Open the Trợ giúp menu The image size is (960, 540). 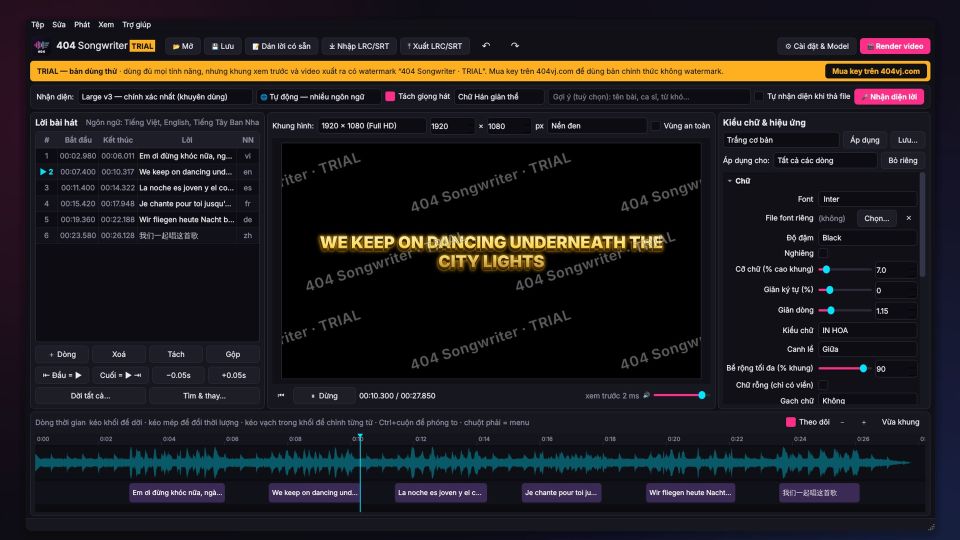pyautogui.click(x=137, y=24)
